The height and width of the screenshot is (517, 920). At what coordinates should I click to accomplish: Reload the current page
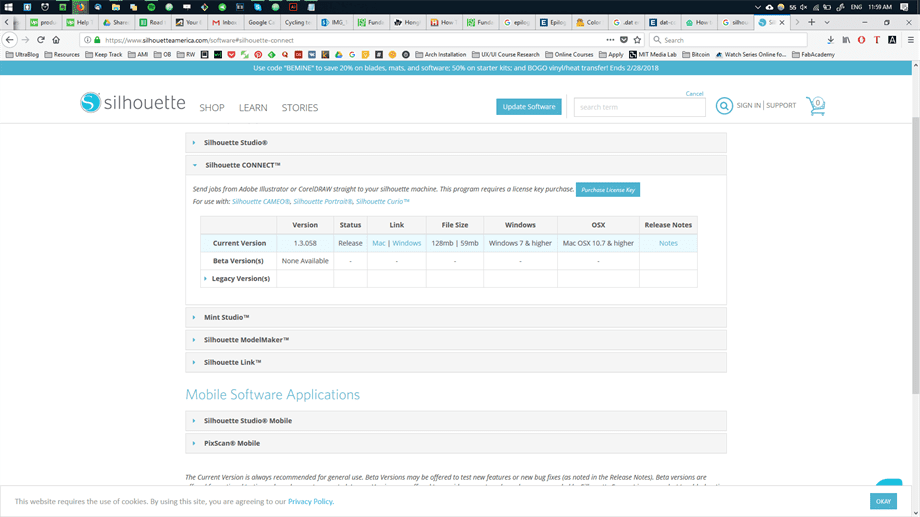point(40,40)
